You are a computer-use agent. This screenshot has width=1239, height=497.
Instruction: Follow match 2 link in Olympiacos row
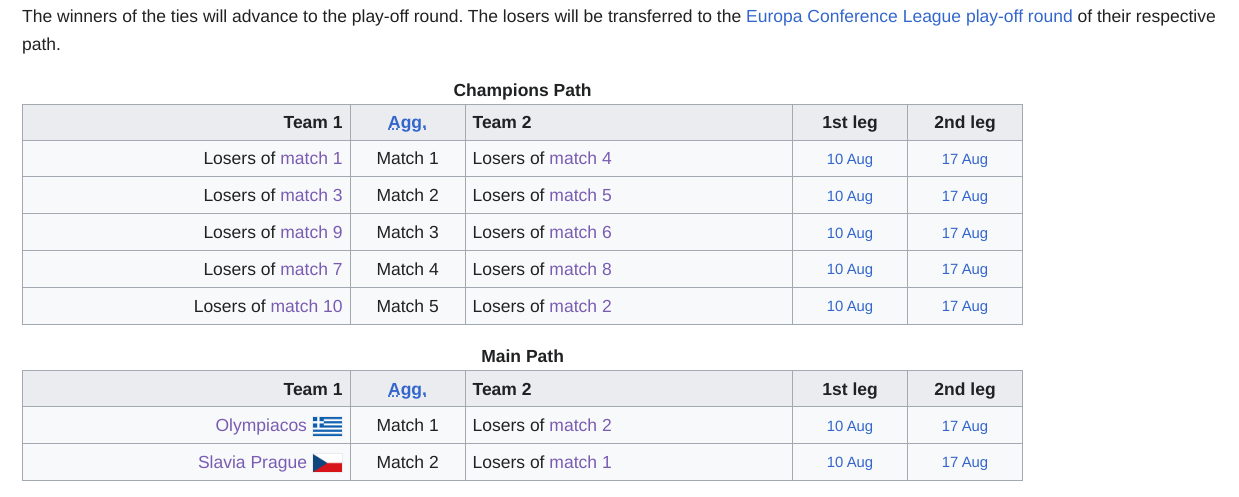580,425
